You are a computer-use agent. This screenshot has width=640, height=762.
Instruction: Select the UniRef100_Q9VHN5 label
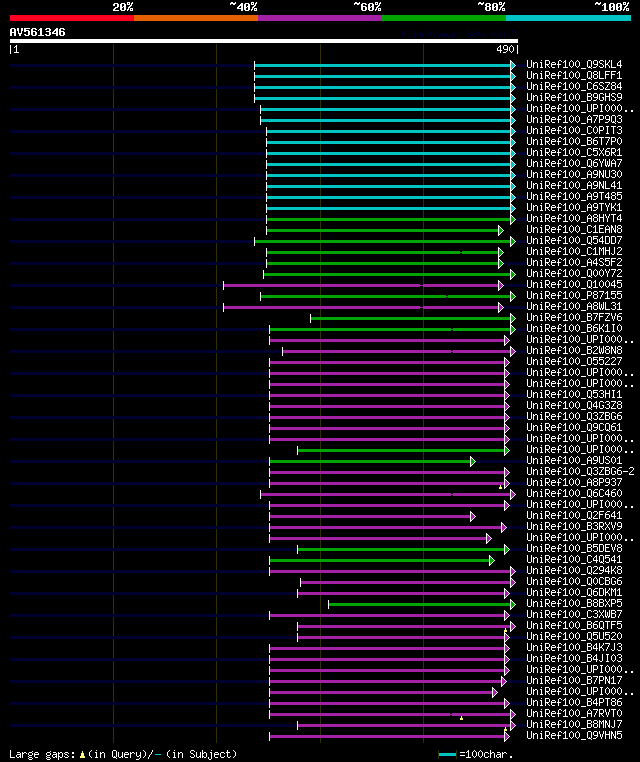pos(574,735)
